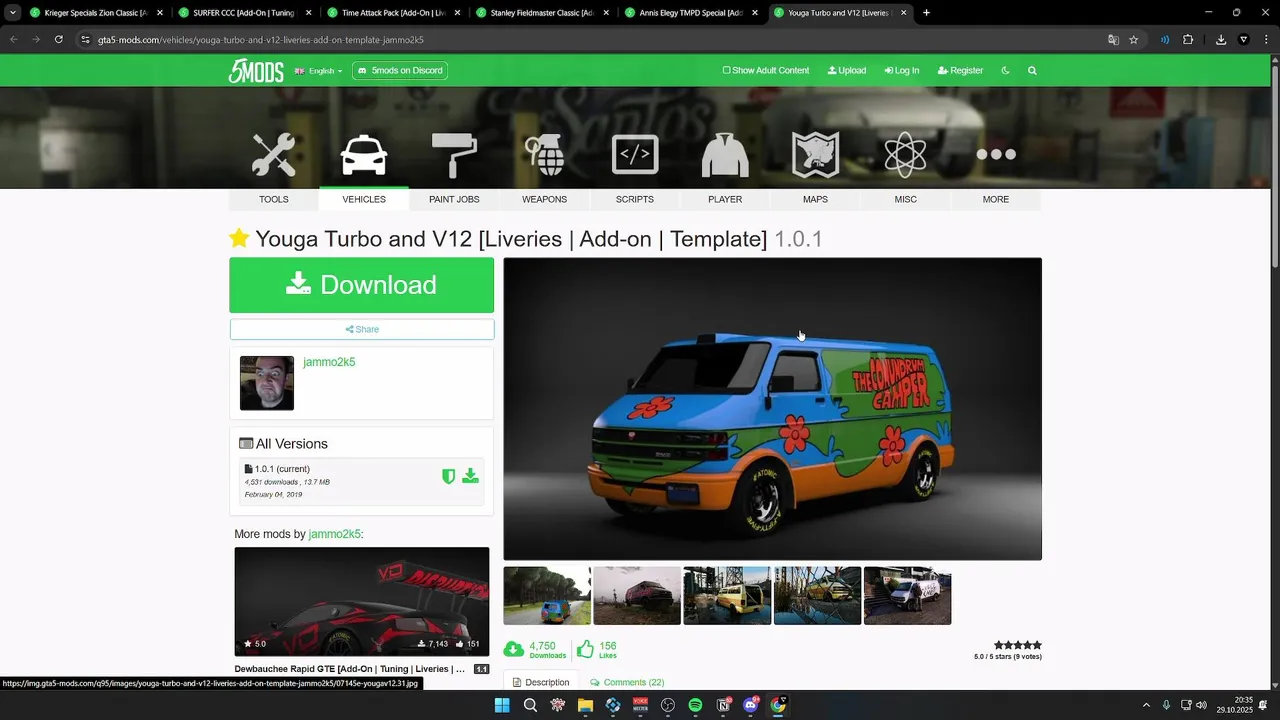
Task: Click the Upload link
Action: click(847, 71)
